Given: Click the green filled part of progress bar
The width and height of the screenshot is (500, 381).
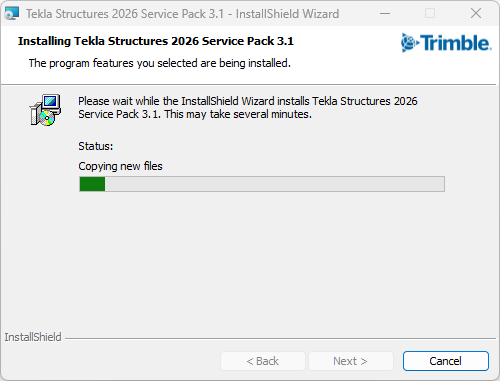Looking at the screenshot, I should pos(92,184).
